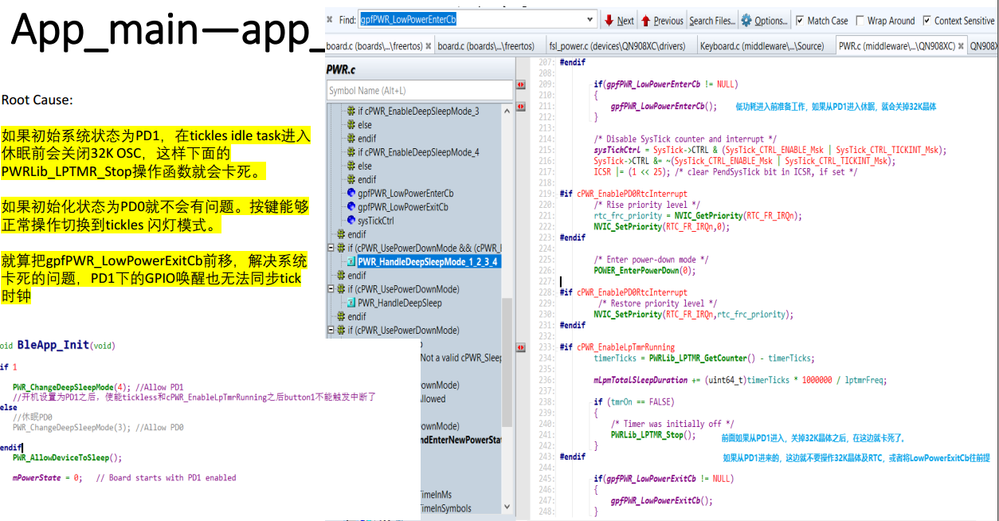Select PWR_HandleDeepSleep in the symbol tree
999x521 pixels.
399,303
